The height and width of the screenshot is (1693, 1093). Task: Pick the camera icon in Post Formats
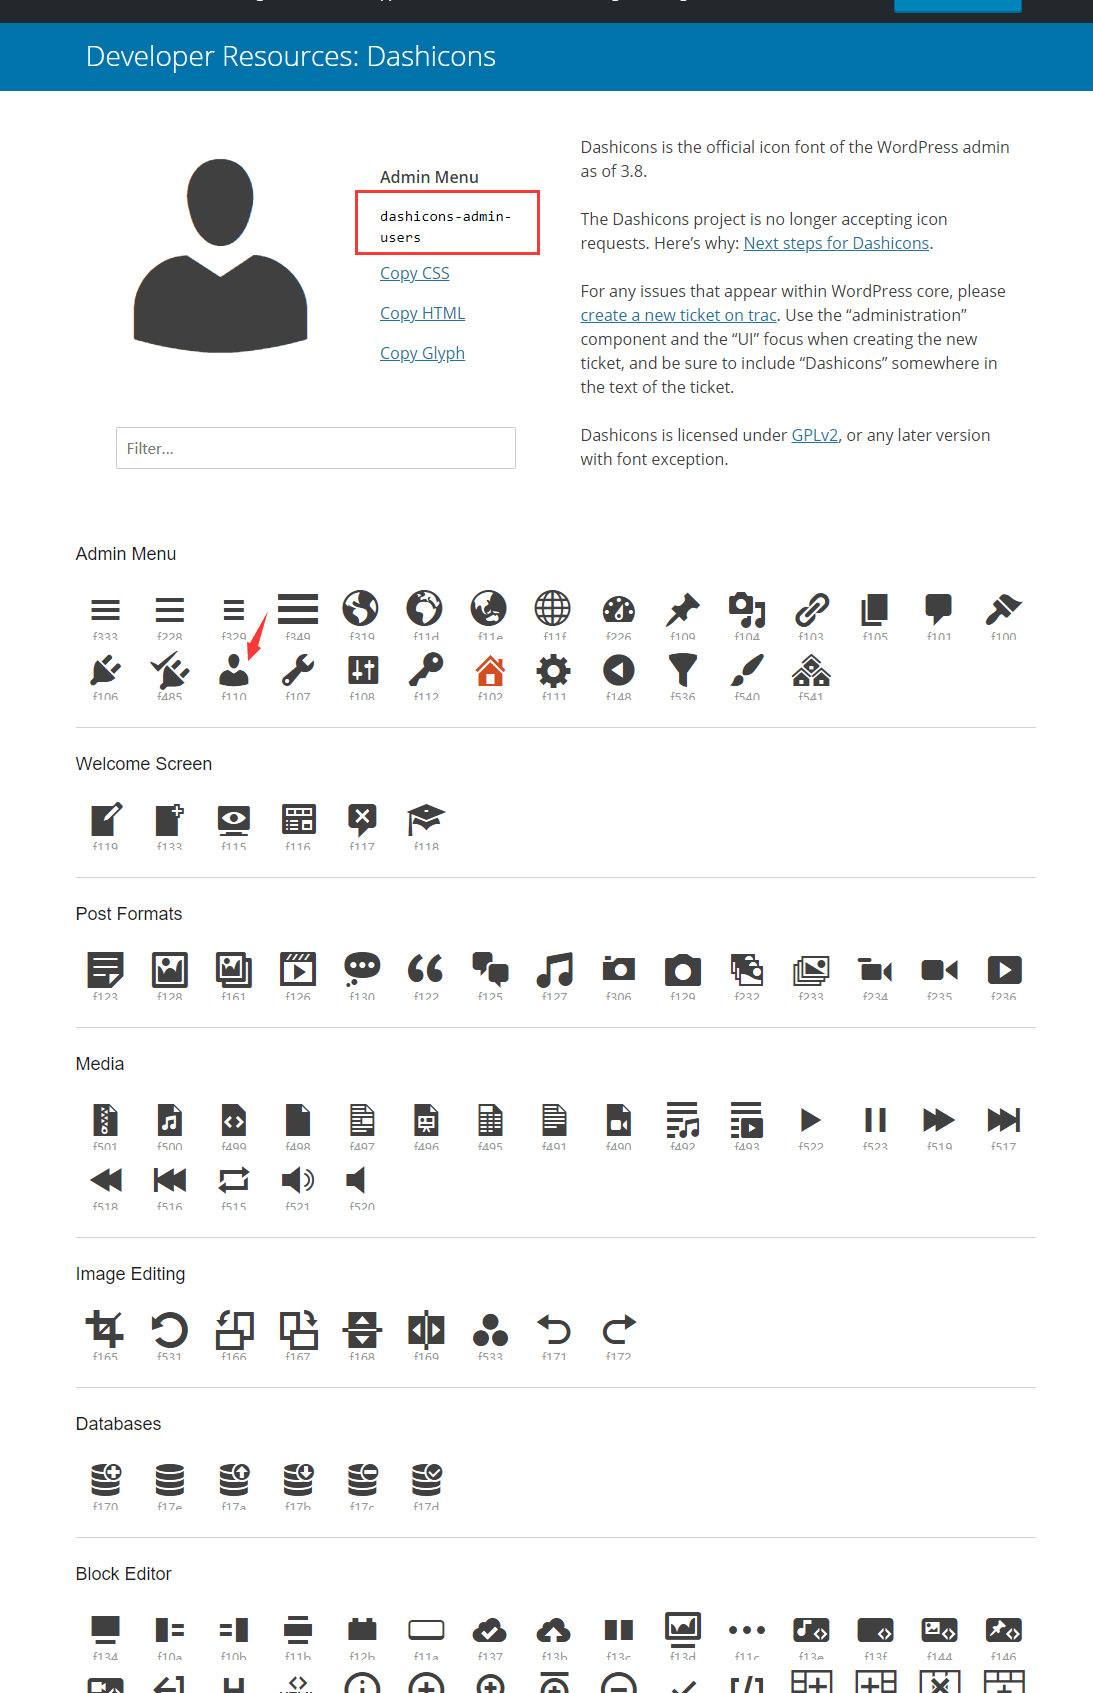click(683, 970)
